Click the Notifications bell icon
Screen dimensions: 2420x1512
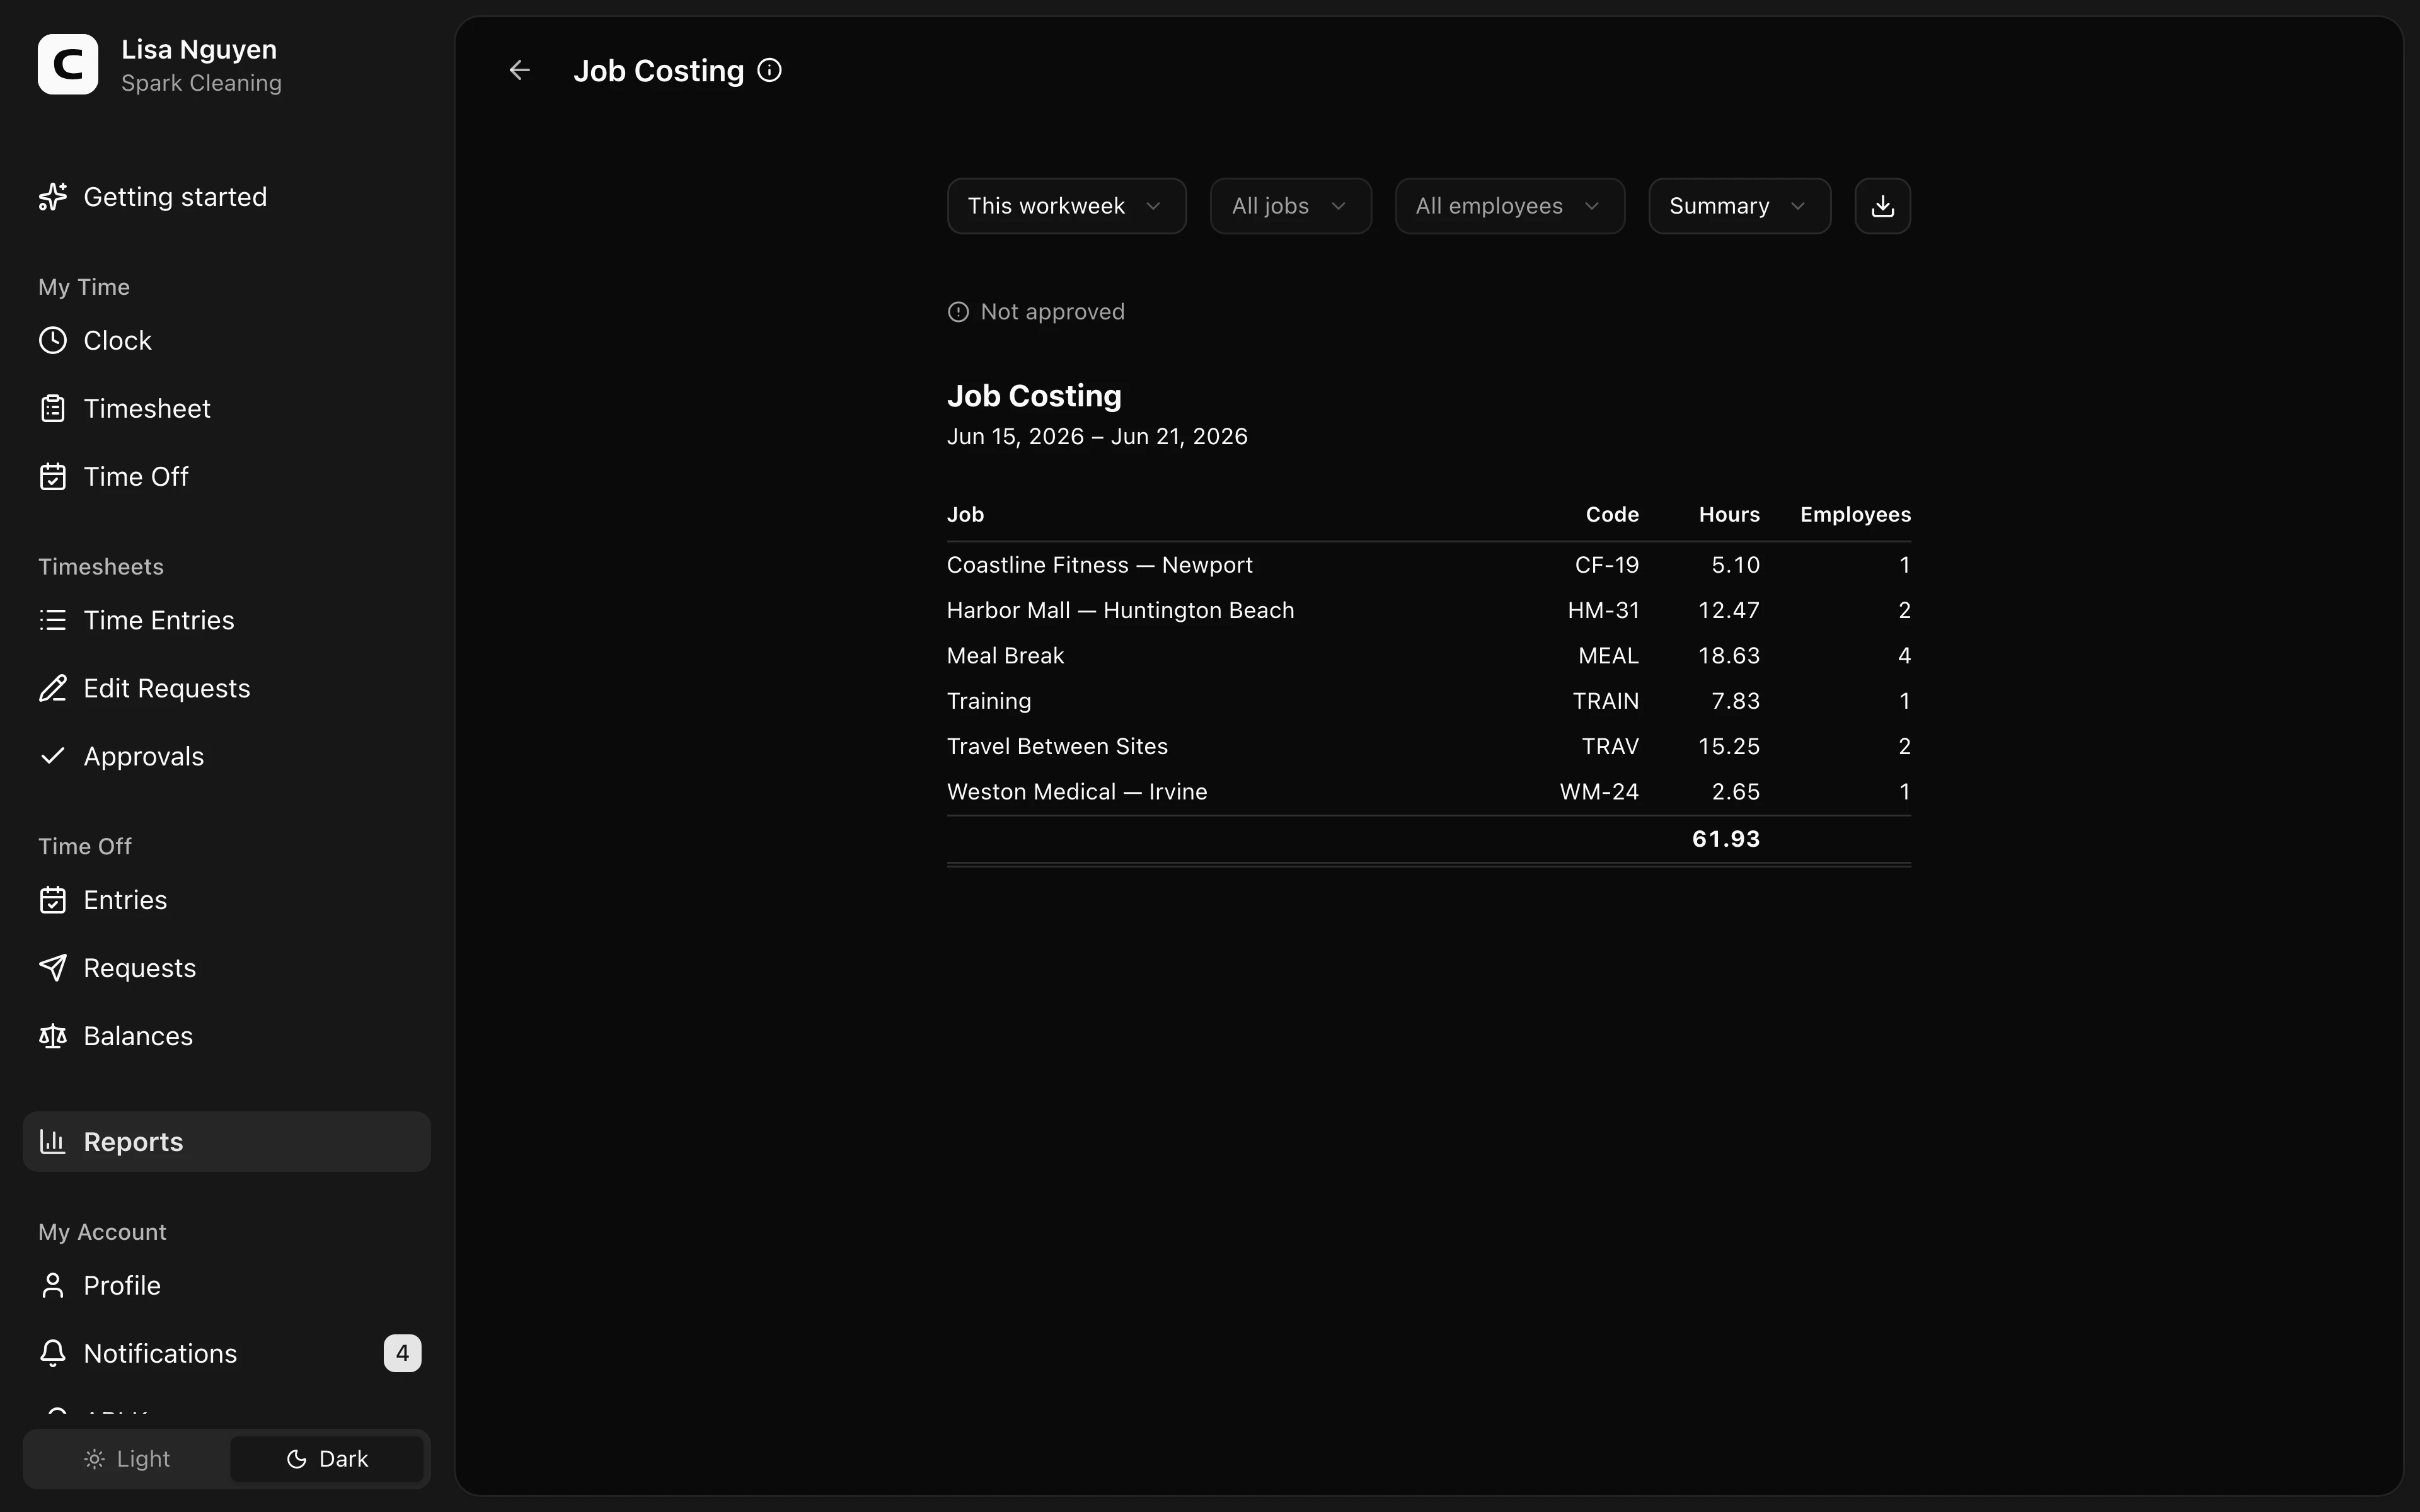click(53, 1353)
